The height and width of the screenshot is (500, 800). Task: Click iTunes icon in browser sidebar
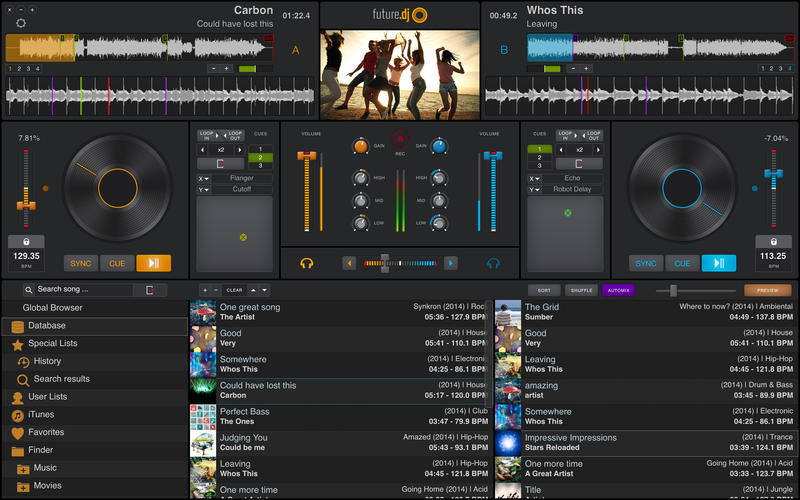[x=18, y=415]
